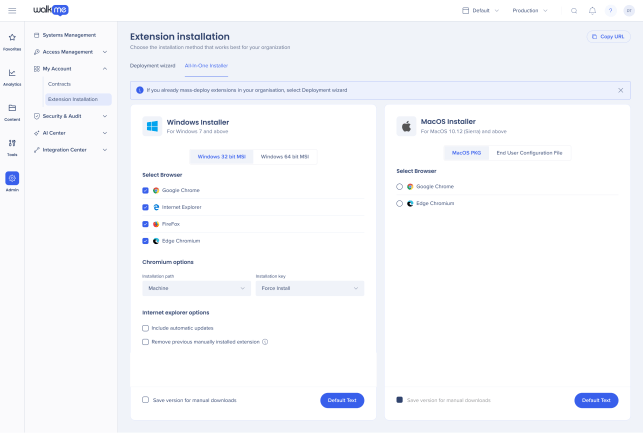
Task: Expand Integration Center chevron
Action: (105, 150)
